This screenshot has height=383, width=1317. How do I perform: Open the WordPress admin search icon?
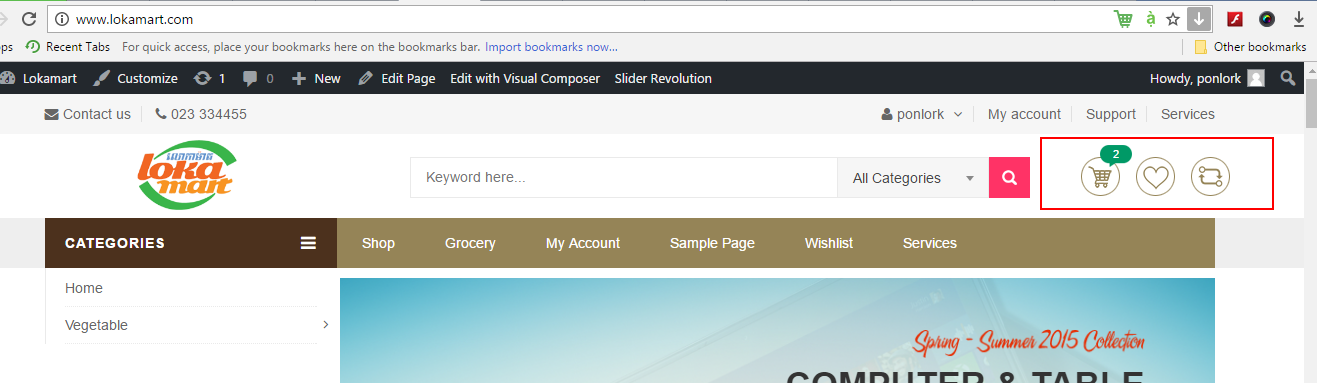1288,78
